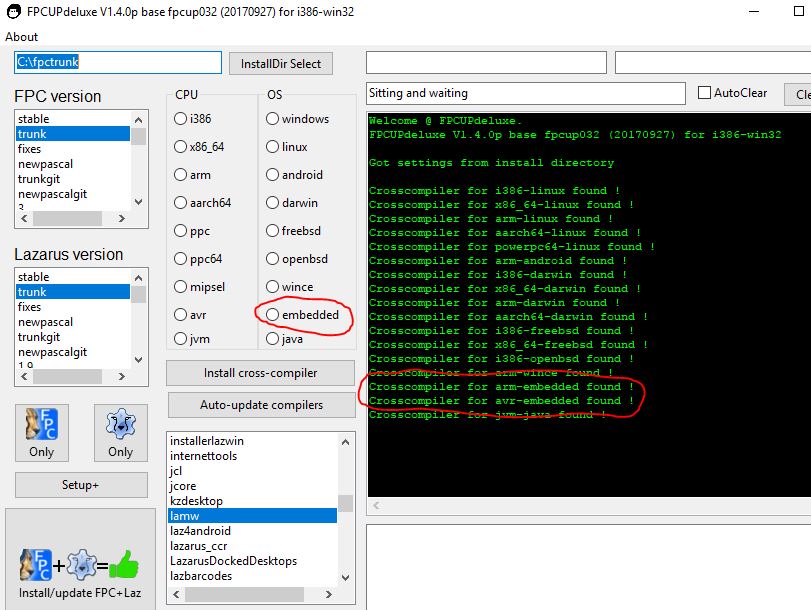Select the i386 CPU radio button
This screenshot has height=610, width=811.
pos(180,118)
